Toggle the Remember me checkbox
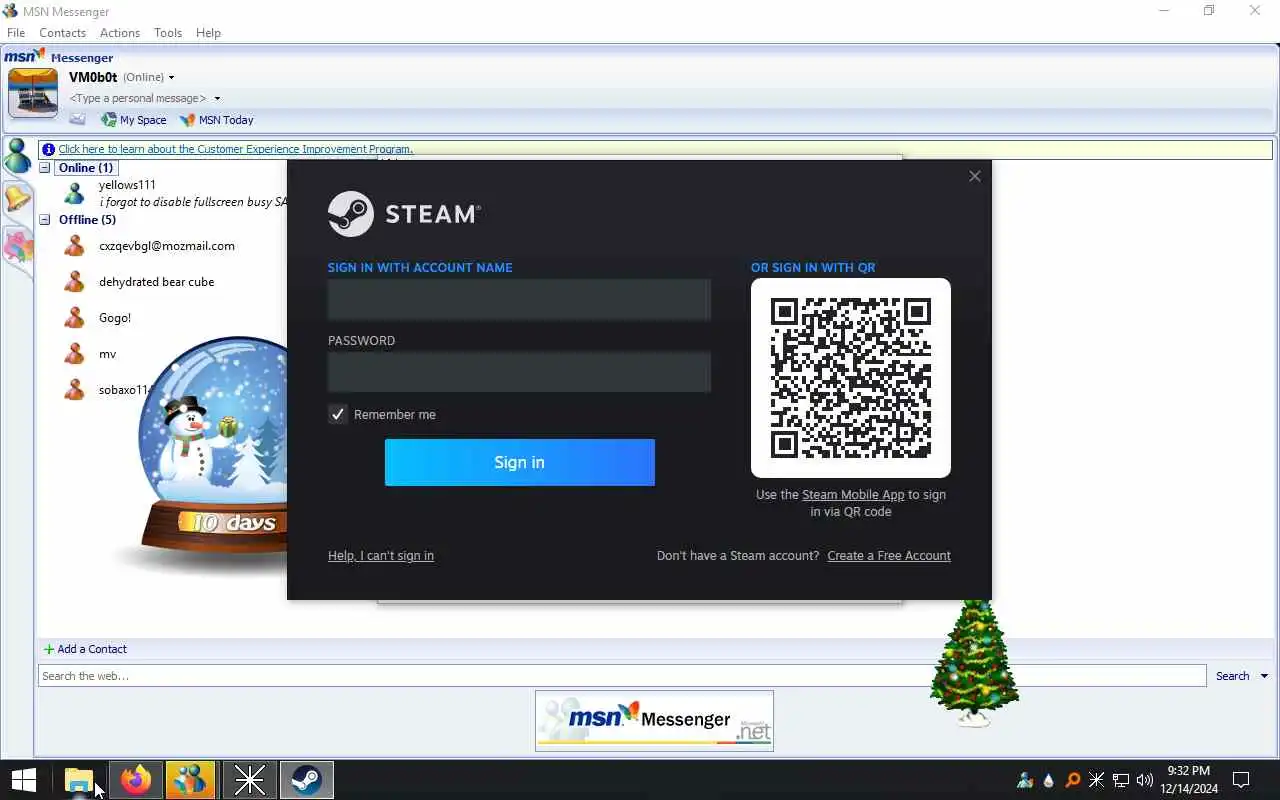The width and height of the screenshot is (1280, 800). click(338, 414)
